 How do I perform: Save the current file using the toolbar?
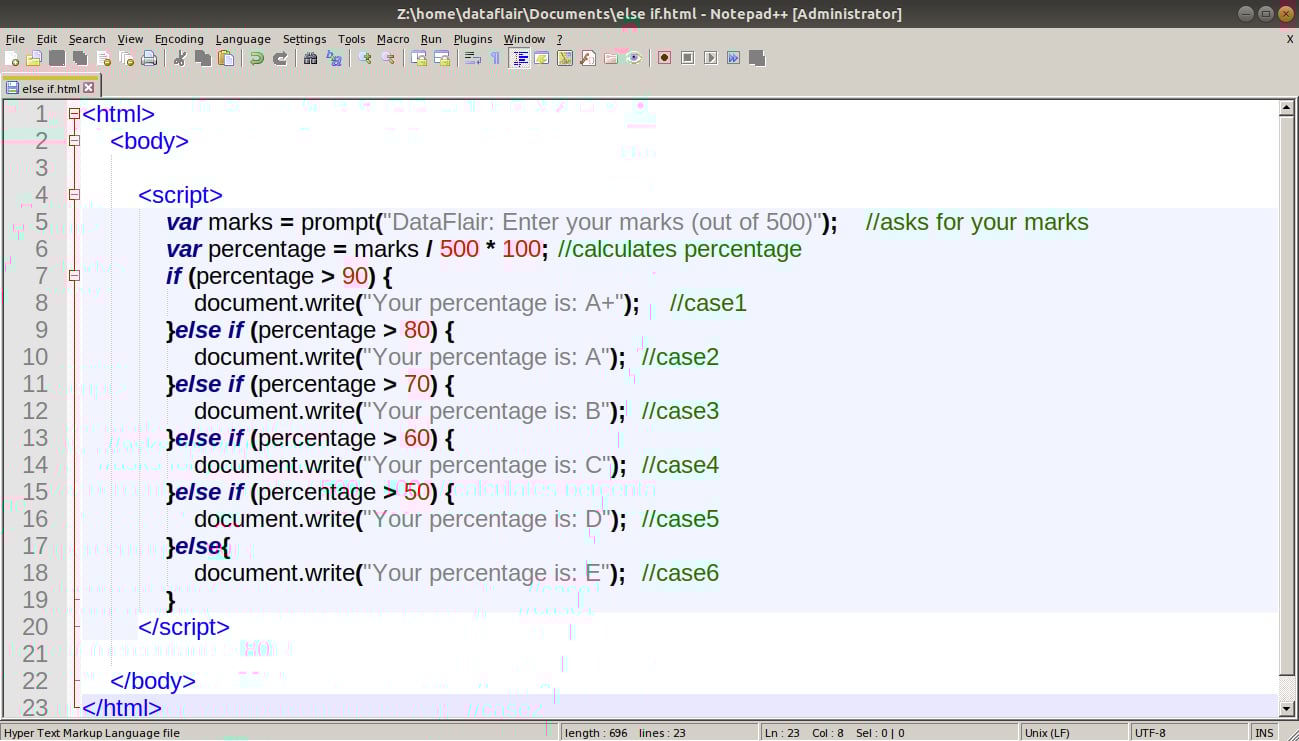point(57,58)
